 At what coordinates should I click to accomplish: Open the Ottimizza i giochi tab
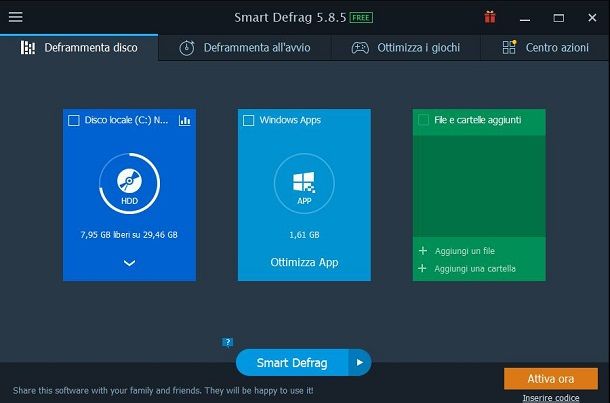406,47
